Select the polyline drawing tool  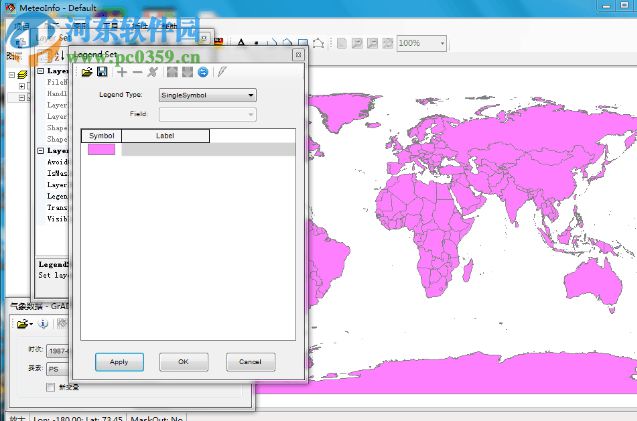pos(272,43)
